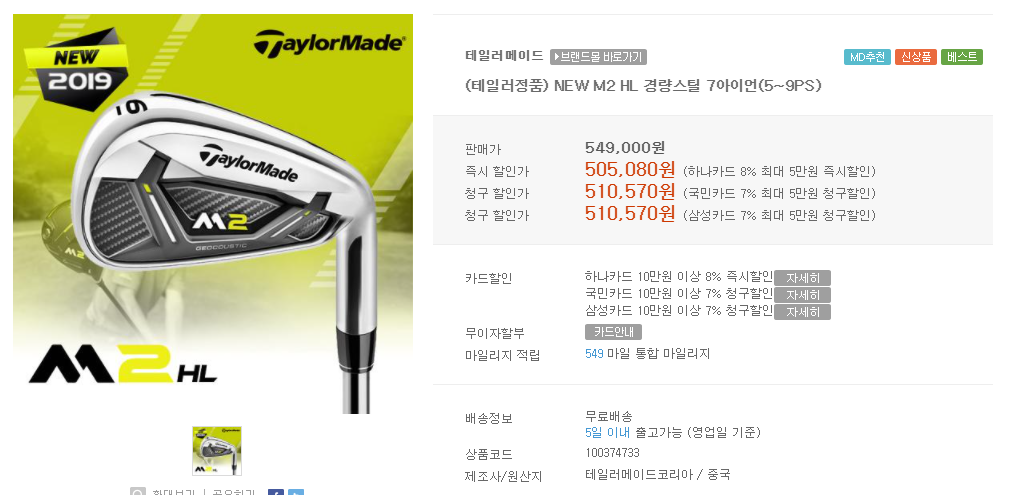Viewport: 1025px width, 495px height.
Task: Open 자세히 details for 하나카드 discount
Action: [802, 278]
